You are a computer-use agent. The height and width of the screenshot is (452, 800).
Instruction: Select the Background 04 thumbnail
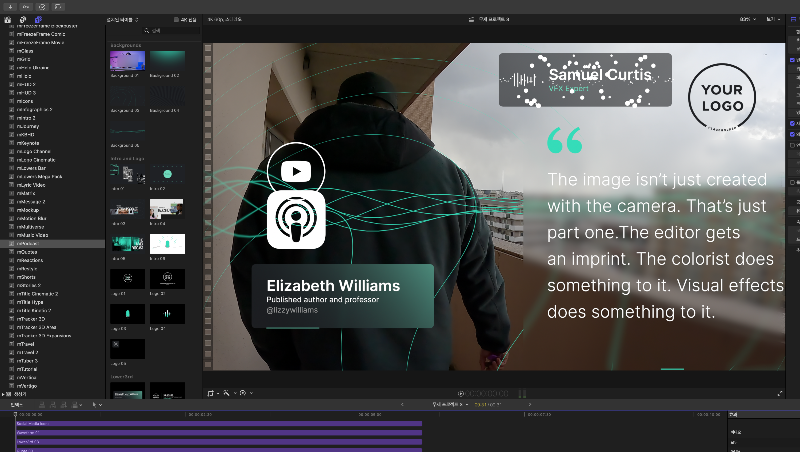coord(167,95)
